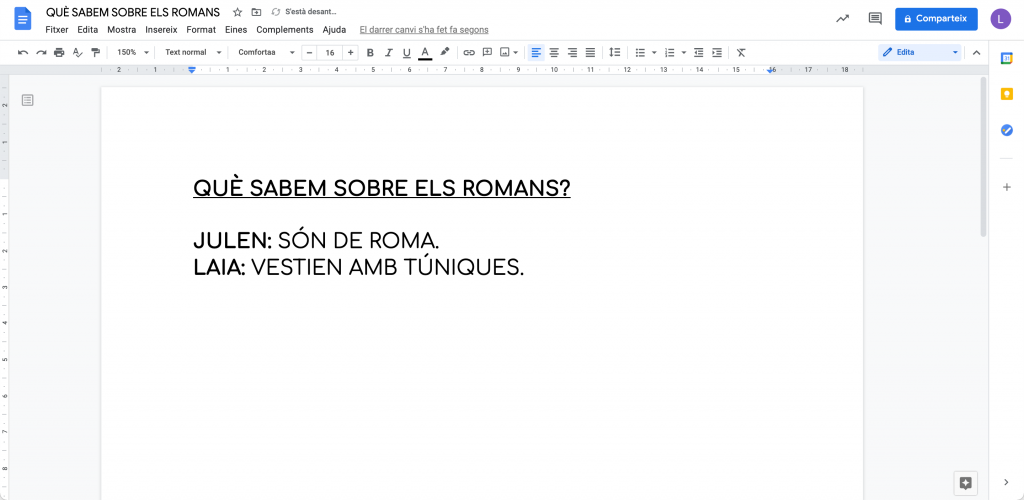Open the Insereix menu
Screen dimensions: 1024x500
coord(161,30)
